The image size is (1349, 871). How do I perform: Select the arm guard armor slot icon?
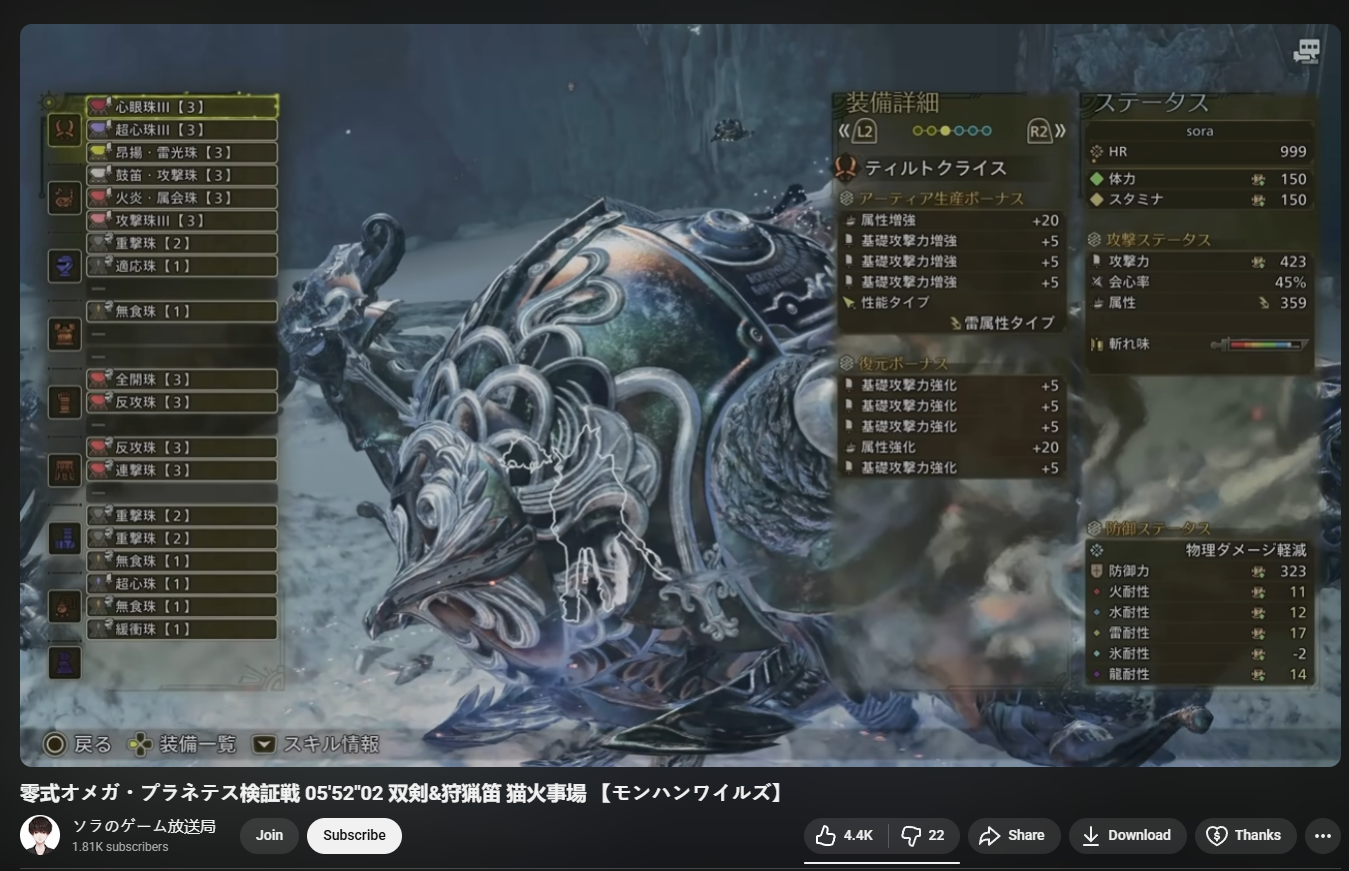pos(64,402)
